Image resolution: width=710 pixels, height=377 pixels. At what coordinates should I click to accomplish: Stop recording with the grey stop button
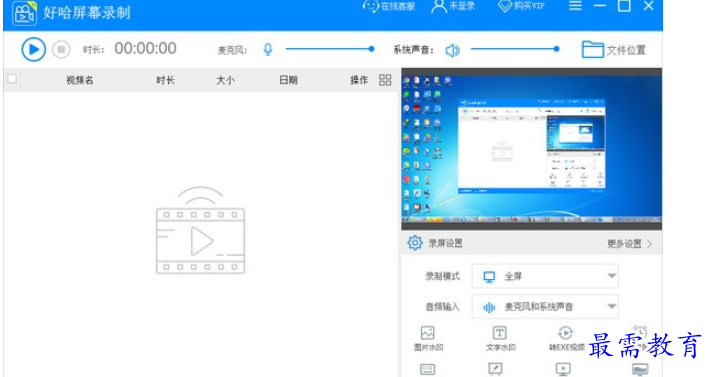tap(61, 49)
